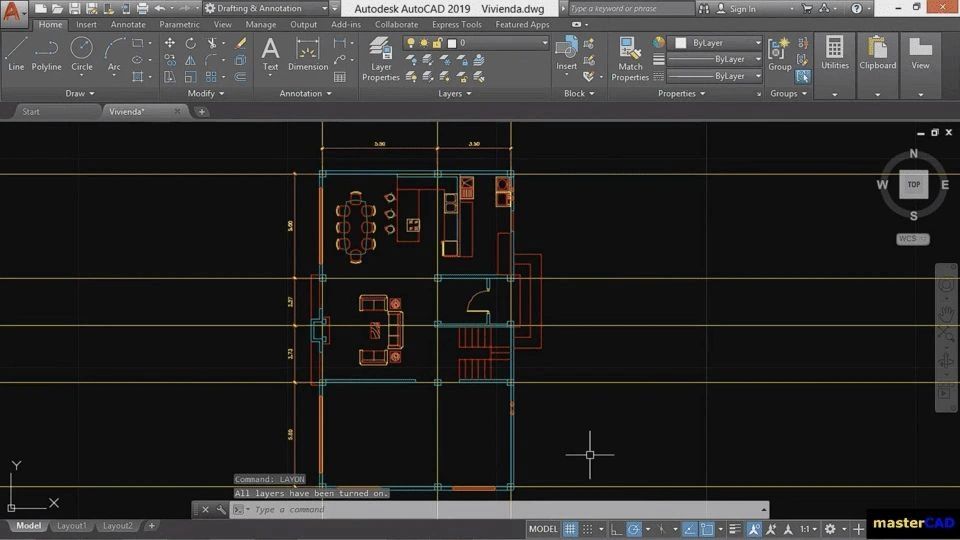
Task: Undo last action with Undo arrow
Action: pos(160,9)
